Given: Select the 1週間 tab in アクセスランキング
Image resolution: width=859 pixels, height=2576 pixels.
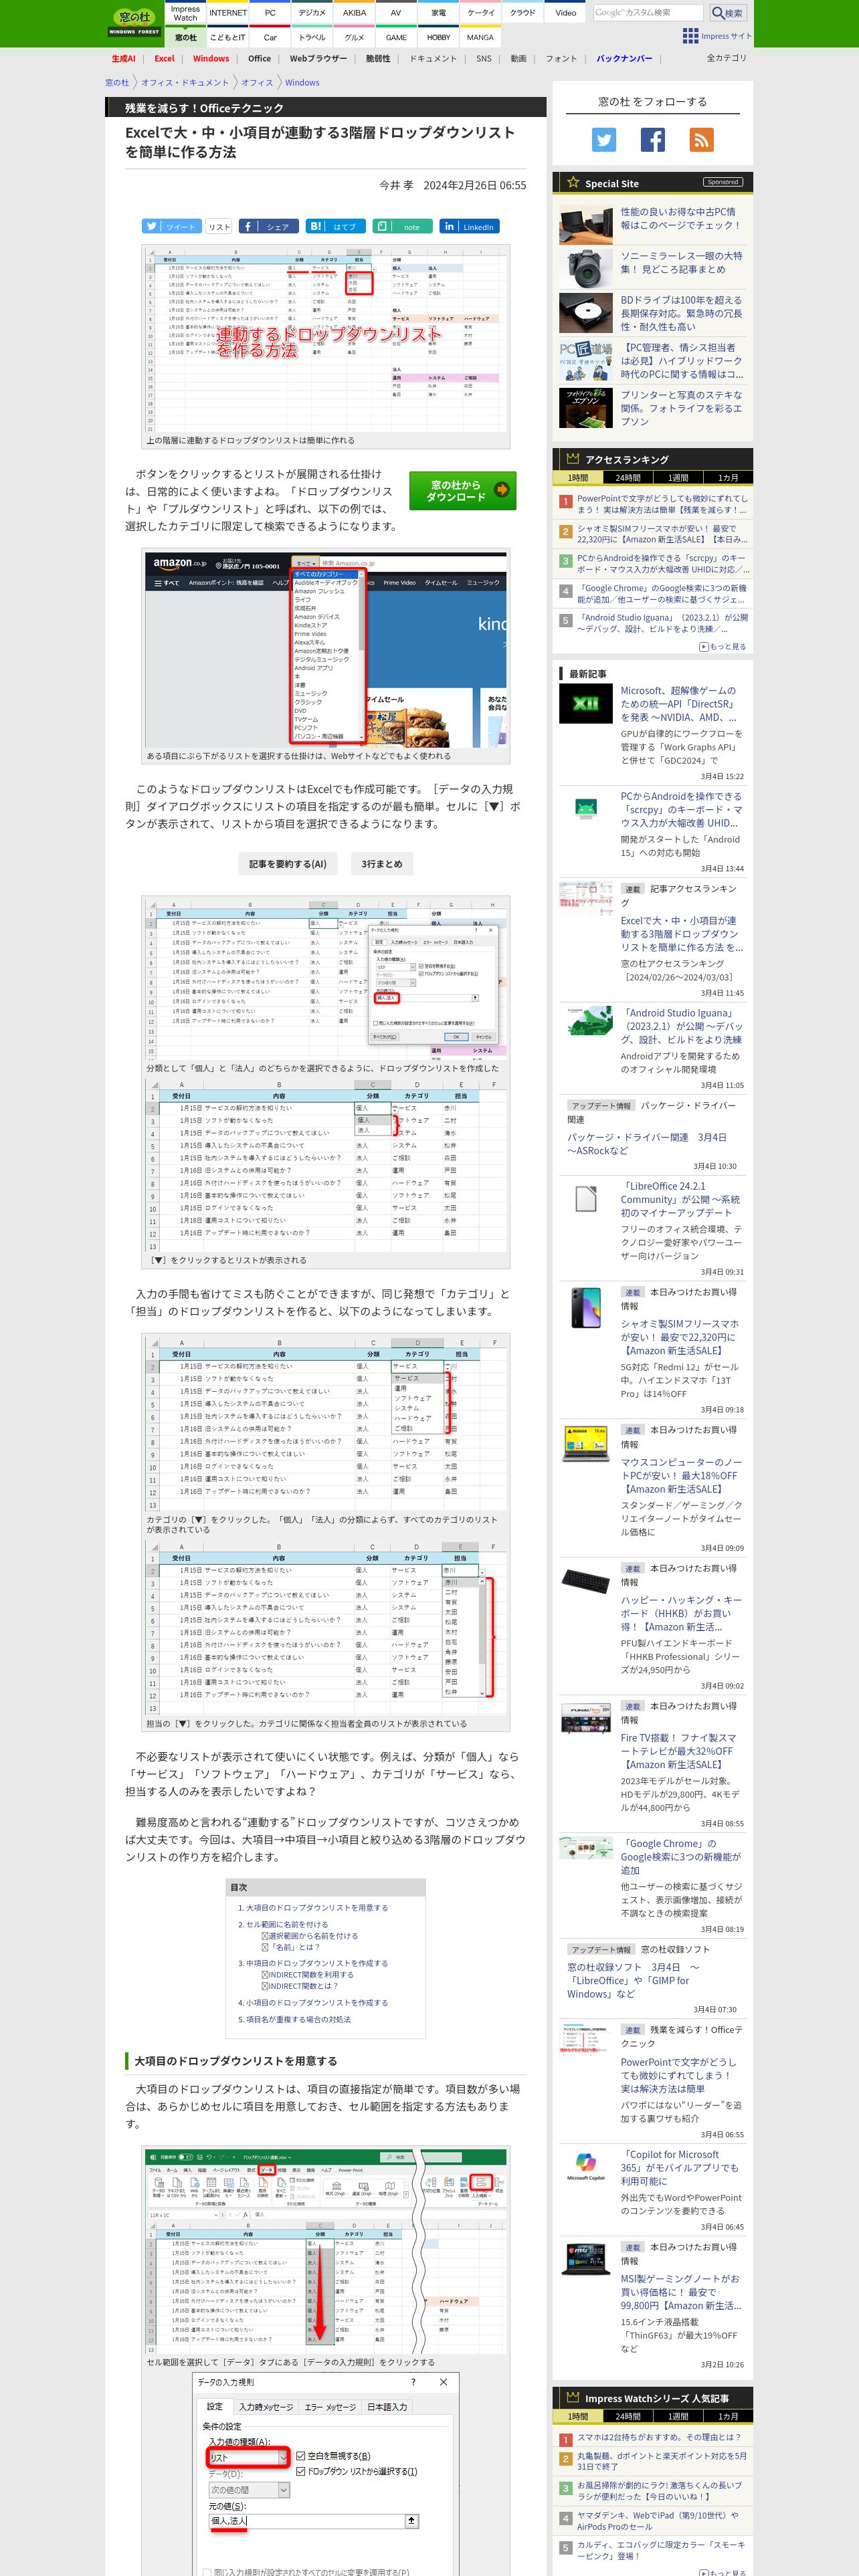Looking at the screenshot, I should [678, 478].
